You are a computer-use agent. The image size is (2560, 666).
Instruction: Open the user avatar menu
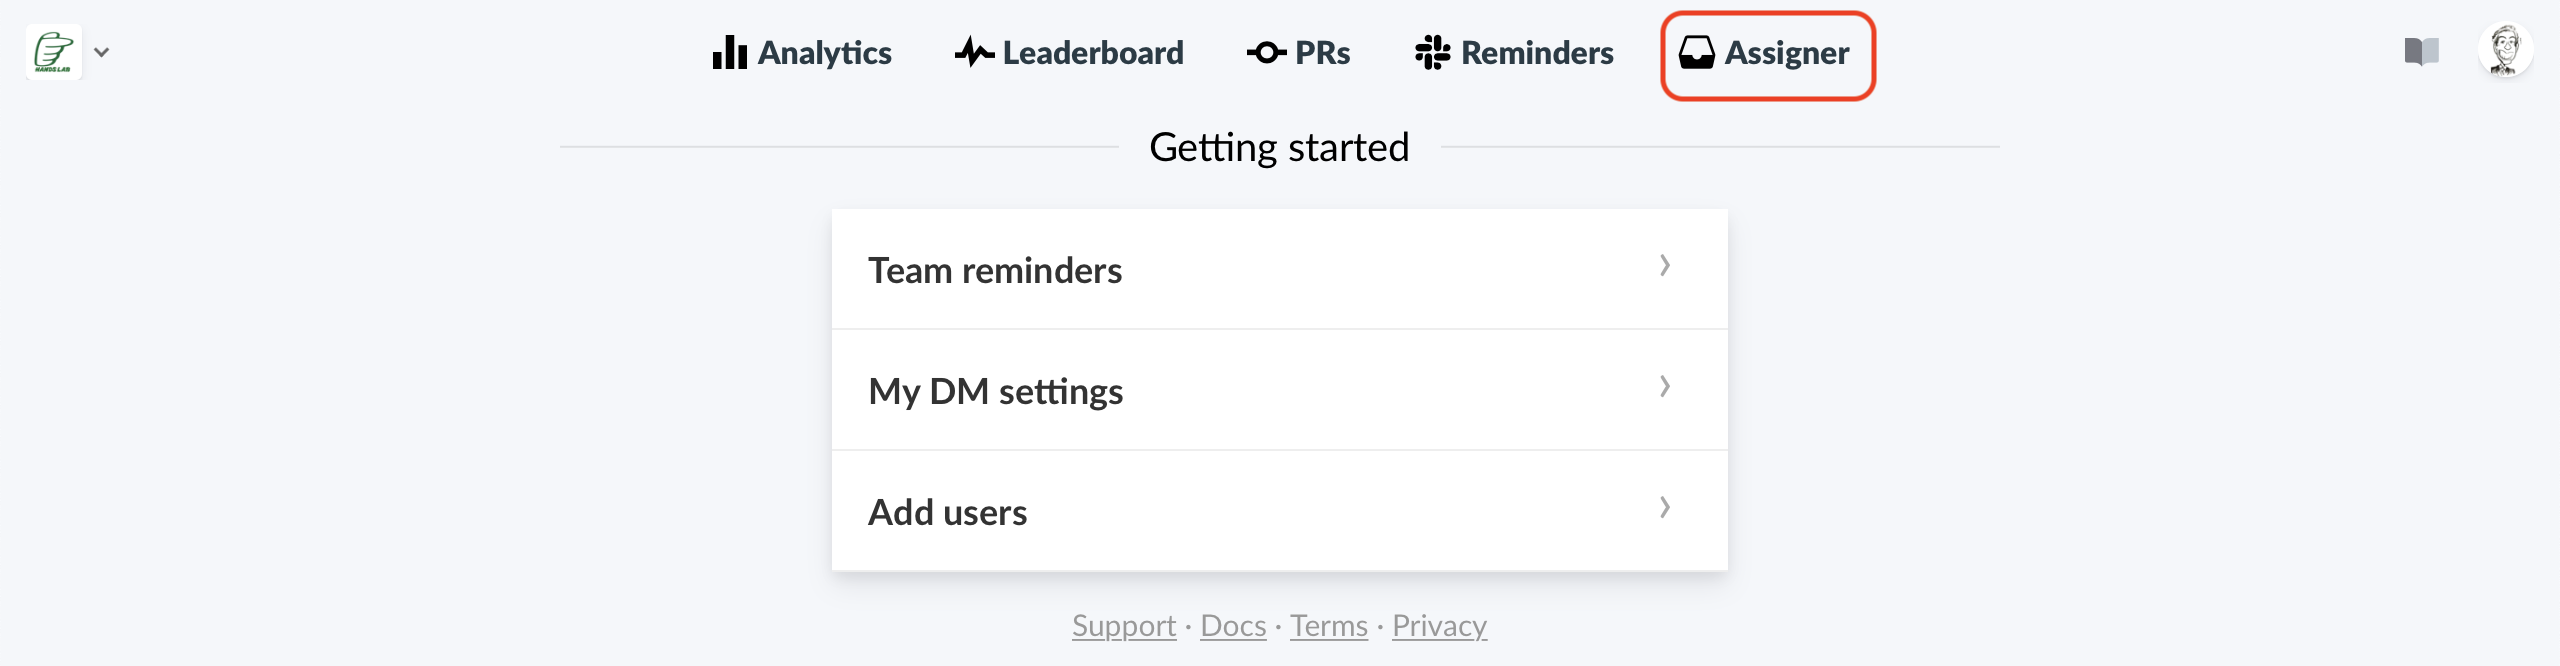(2505, 51)
